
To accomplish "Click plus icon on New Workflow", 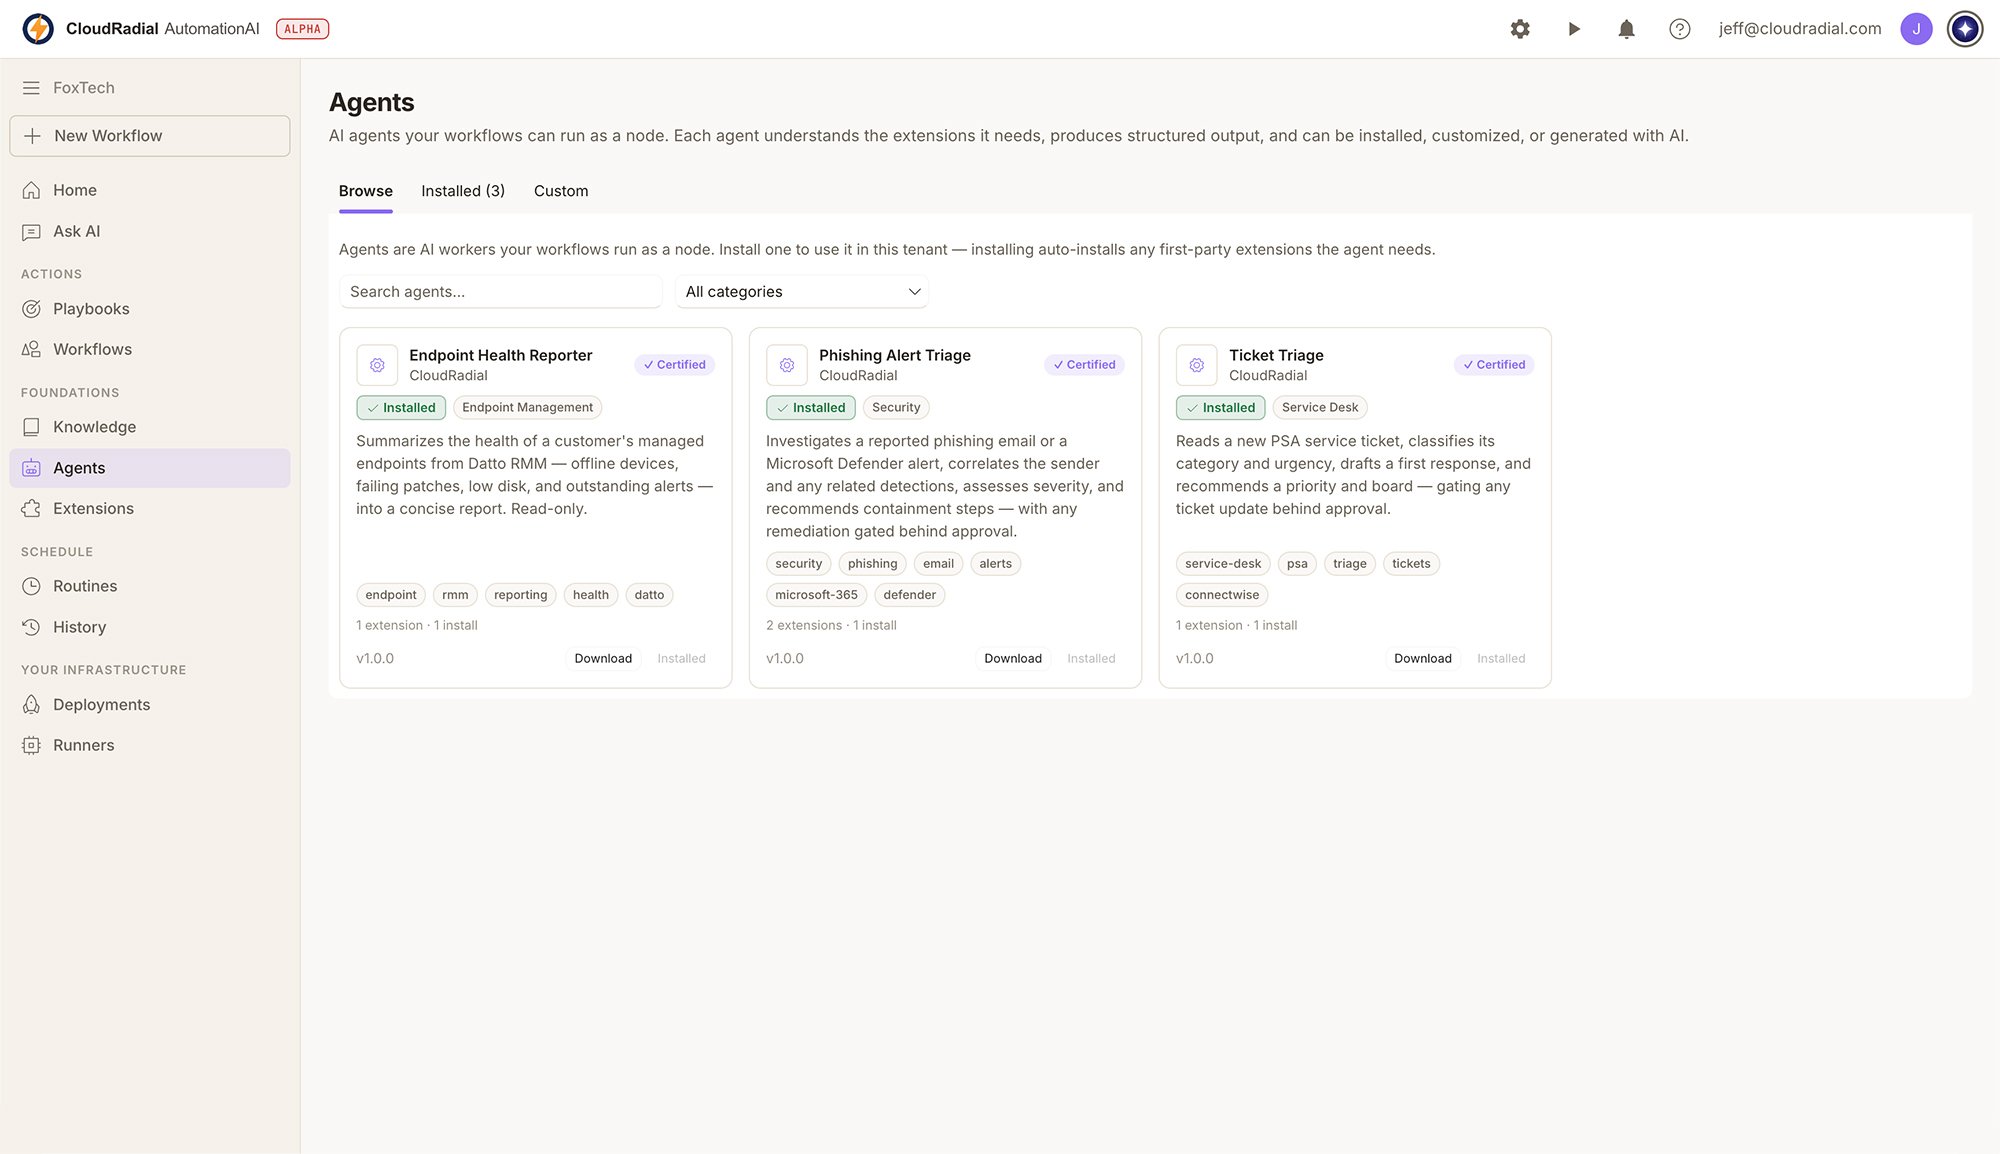I will tap(32, 136).
